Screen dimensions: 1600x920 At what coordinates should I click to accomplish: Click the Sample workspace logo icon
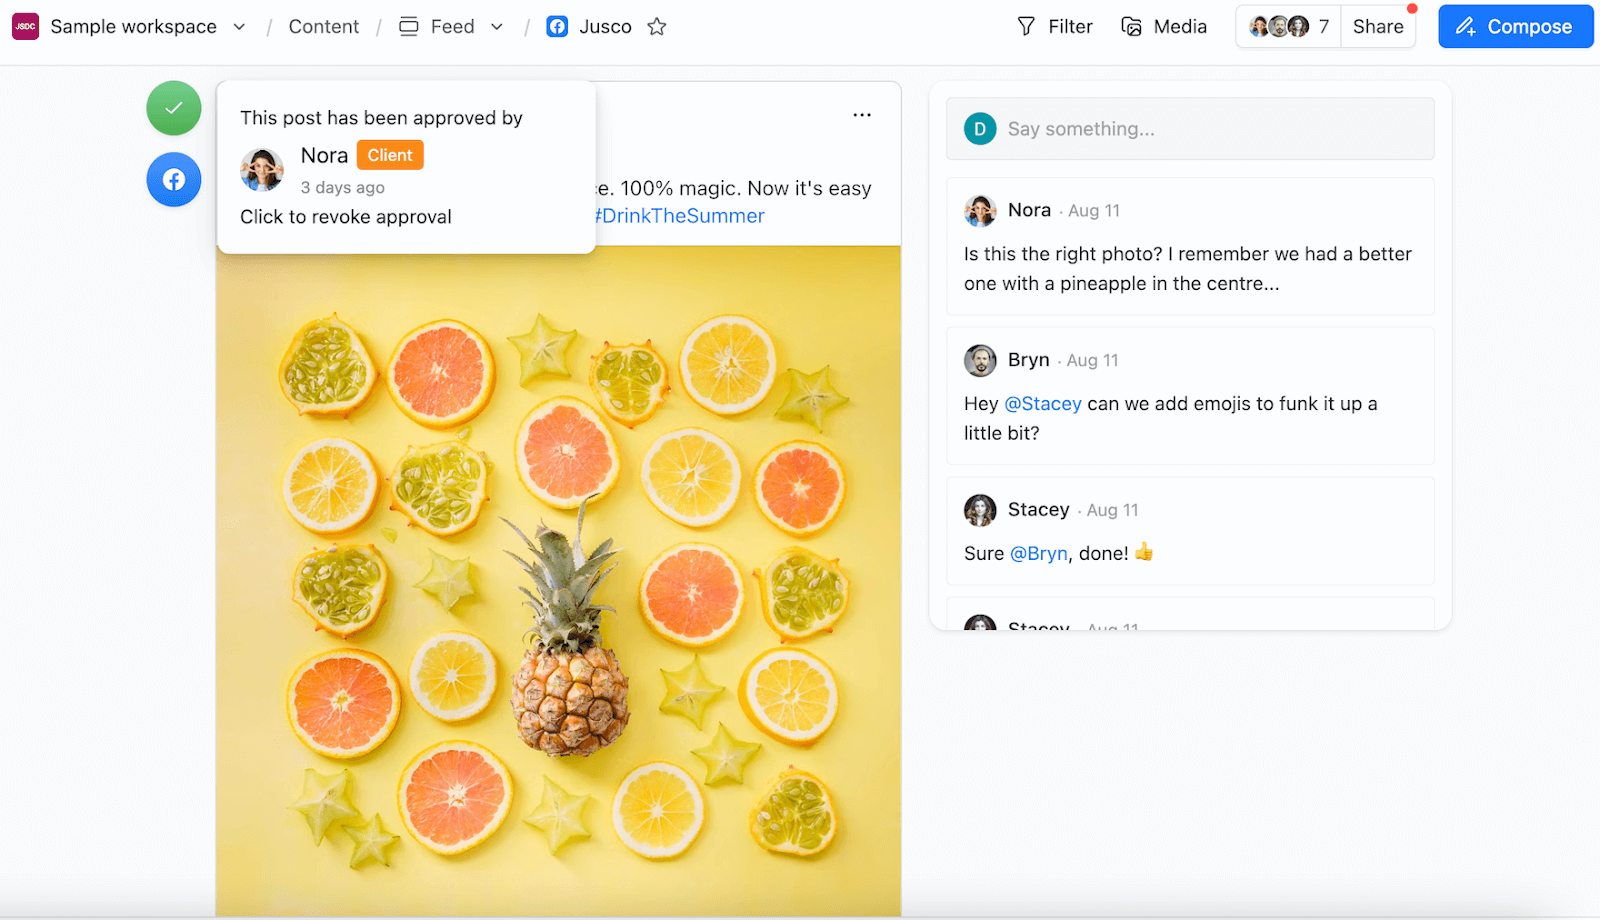click(x=25, y=27)
